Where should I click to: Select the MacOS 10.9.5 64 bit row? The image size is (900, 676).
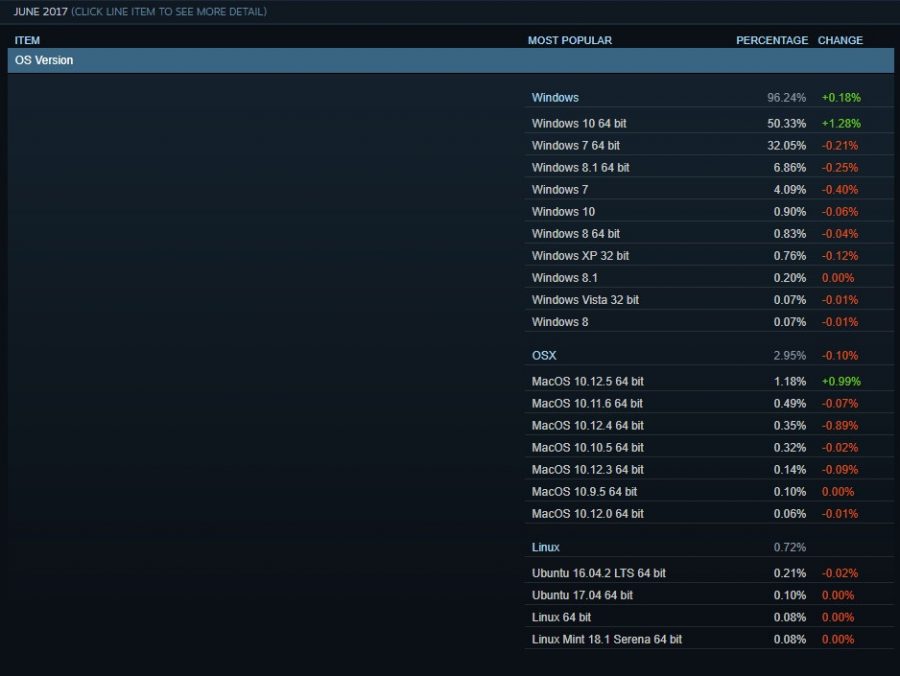[709, 491]
